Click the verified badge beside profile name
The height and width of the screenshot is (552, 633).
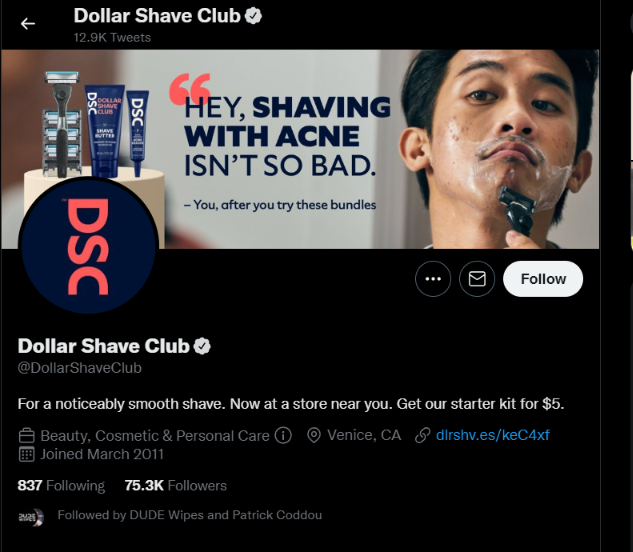202,346
